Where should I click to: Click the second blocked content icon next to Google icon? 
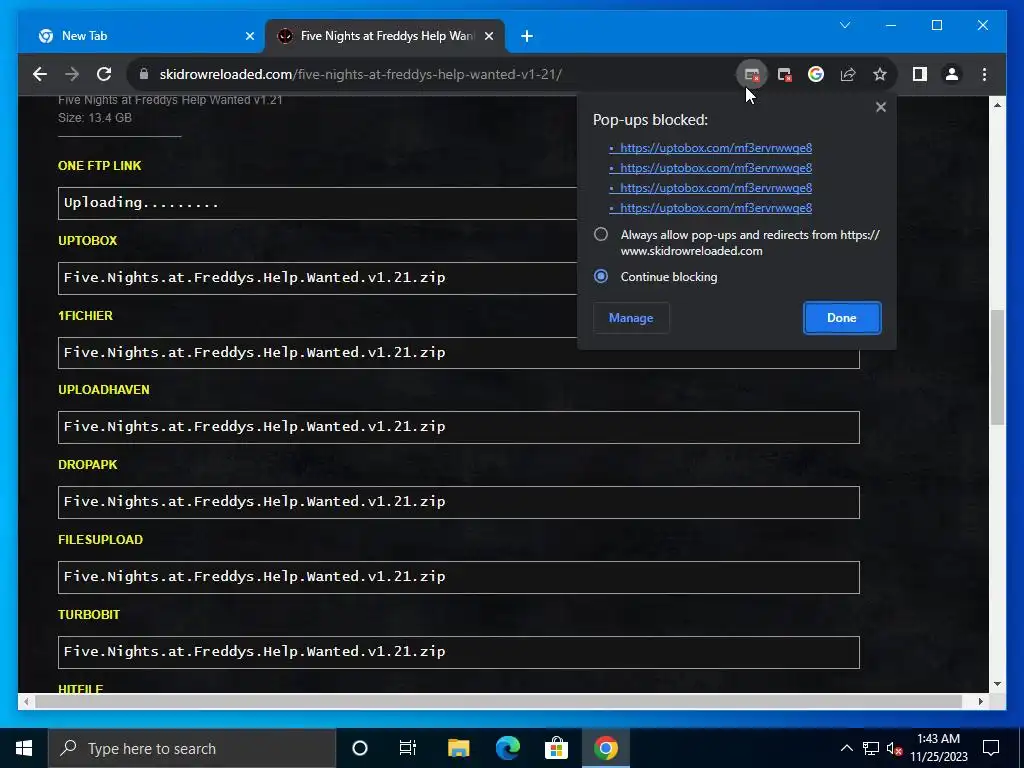(x=784, y=74)
